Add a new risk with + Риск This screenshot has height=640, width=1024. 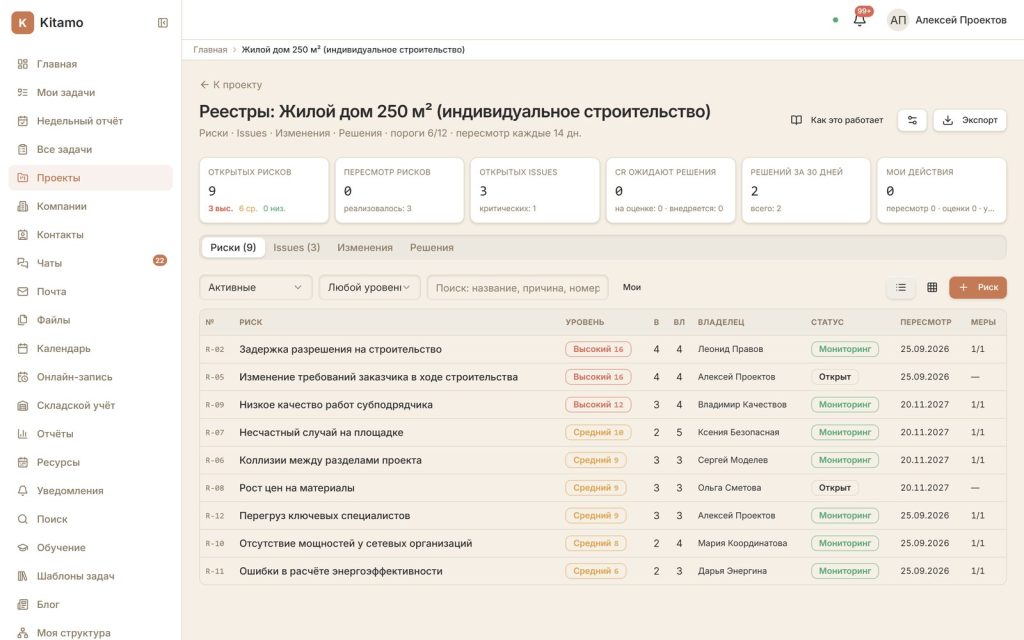coord(978,287)
